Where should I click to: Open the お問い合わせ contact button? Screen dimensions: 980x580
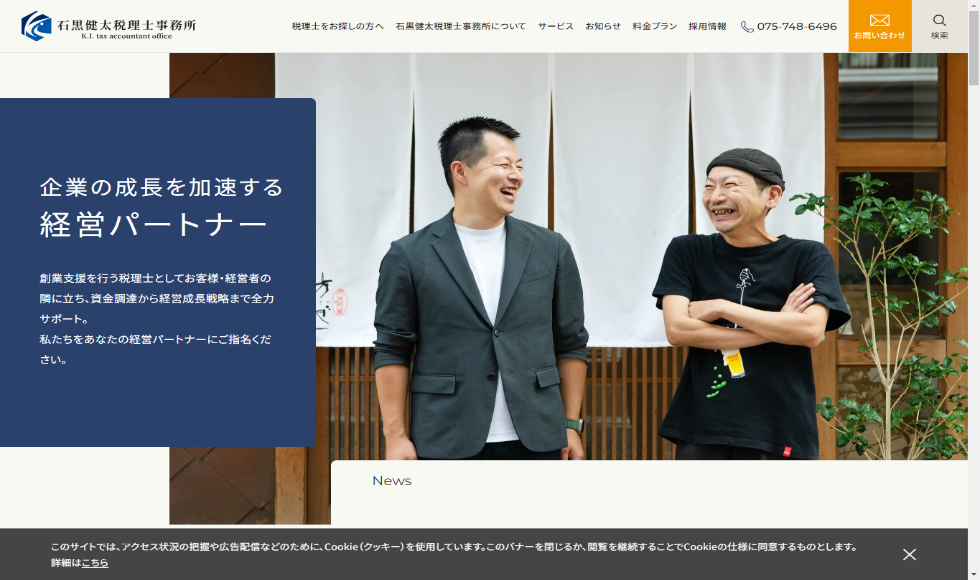pos(879,26)
